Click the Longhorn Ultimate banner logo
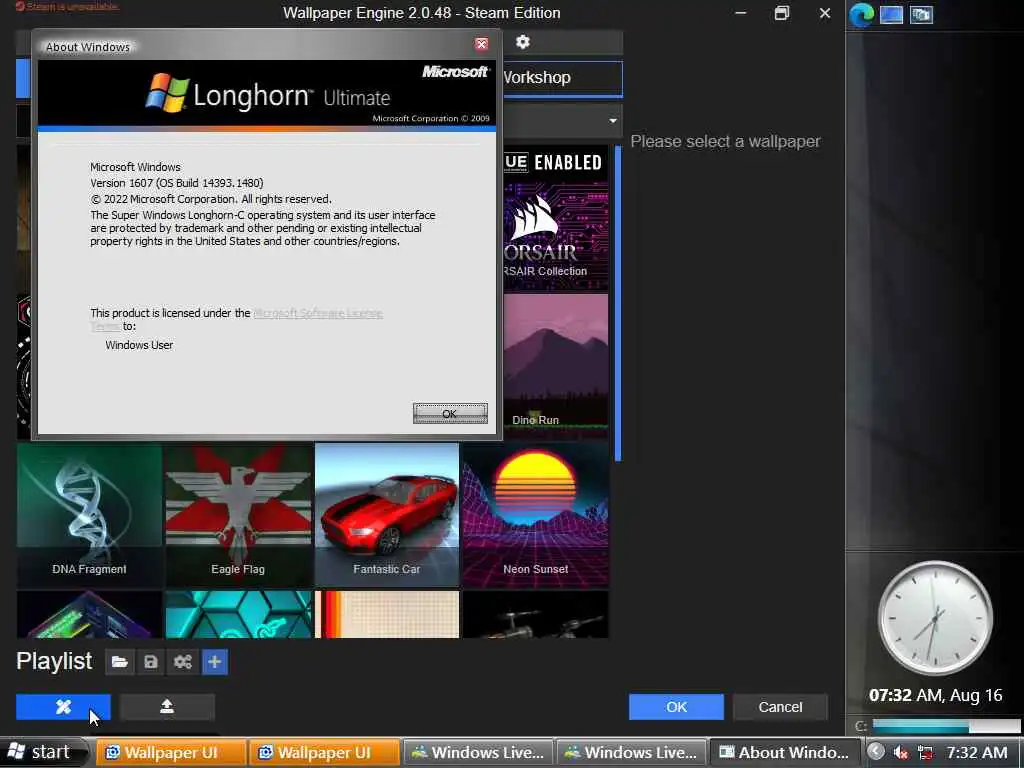This screenshot has width=1024, height=768. [268, 93]
